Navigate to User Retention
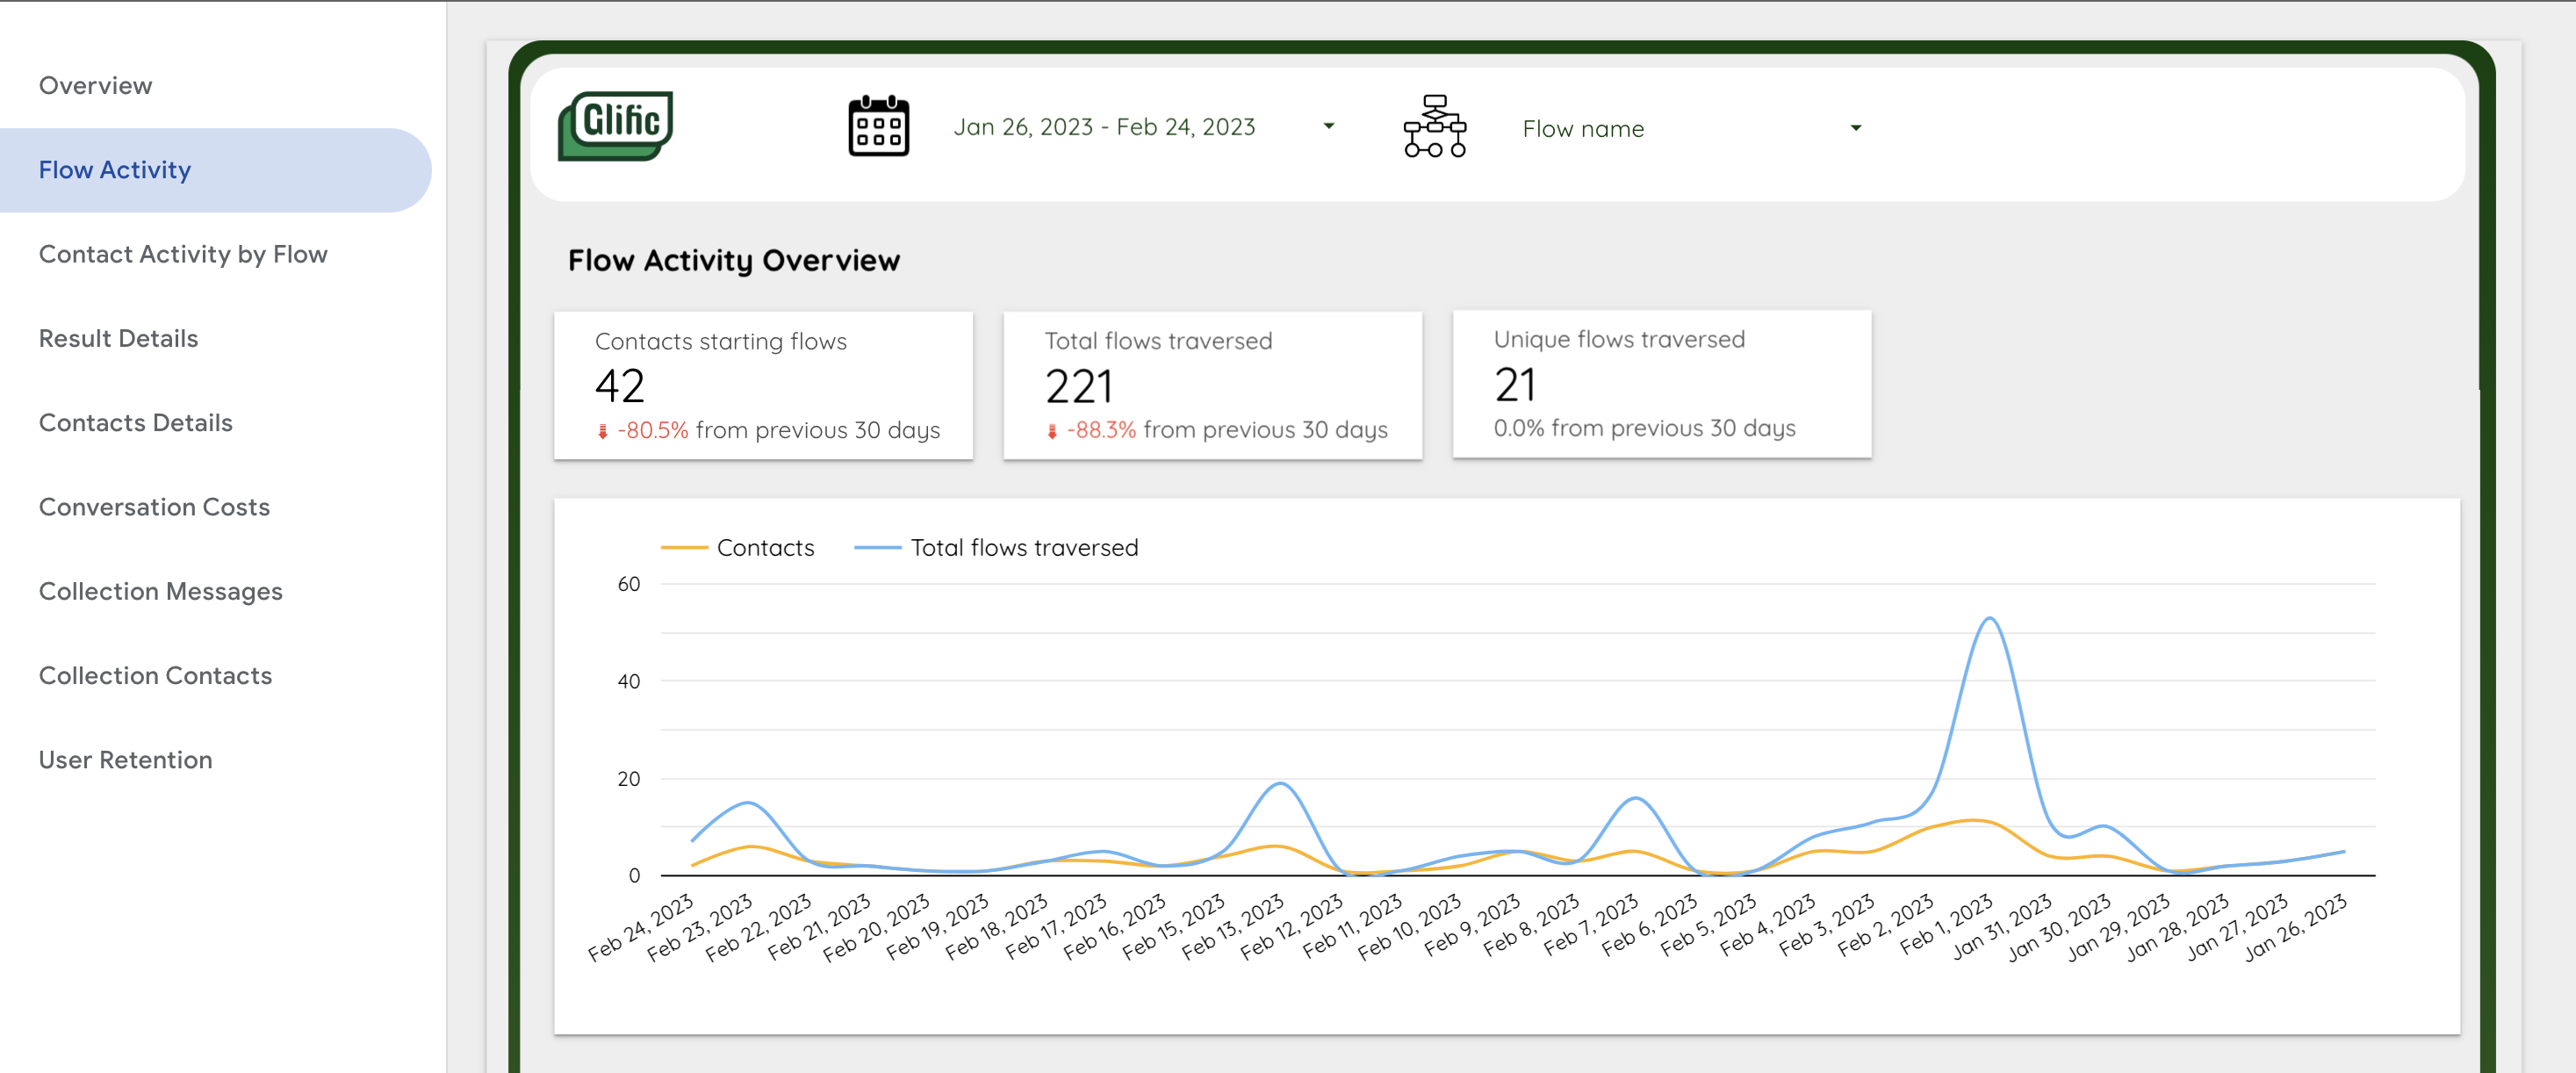Image resolution: width=2576 pixels, height=1073 pixels. (126, 760)
